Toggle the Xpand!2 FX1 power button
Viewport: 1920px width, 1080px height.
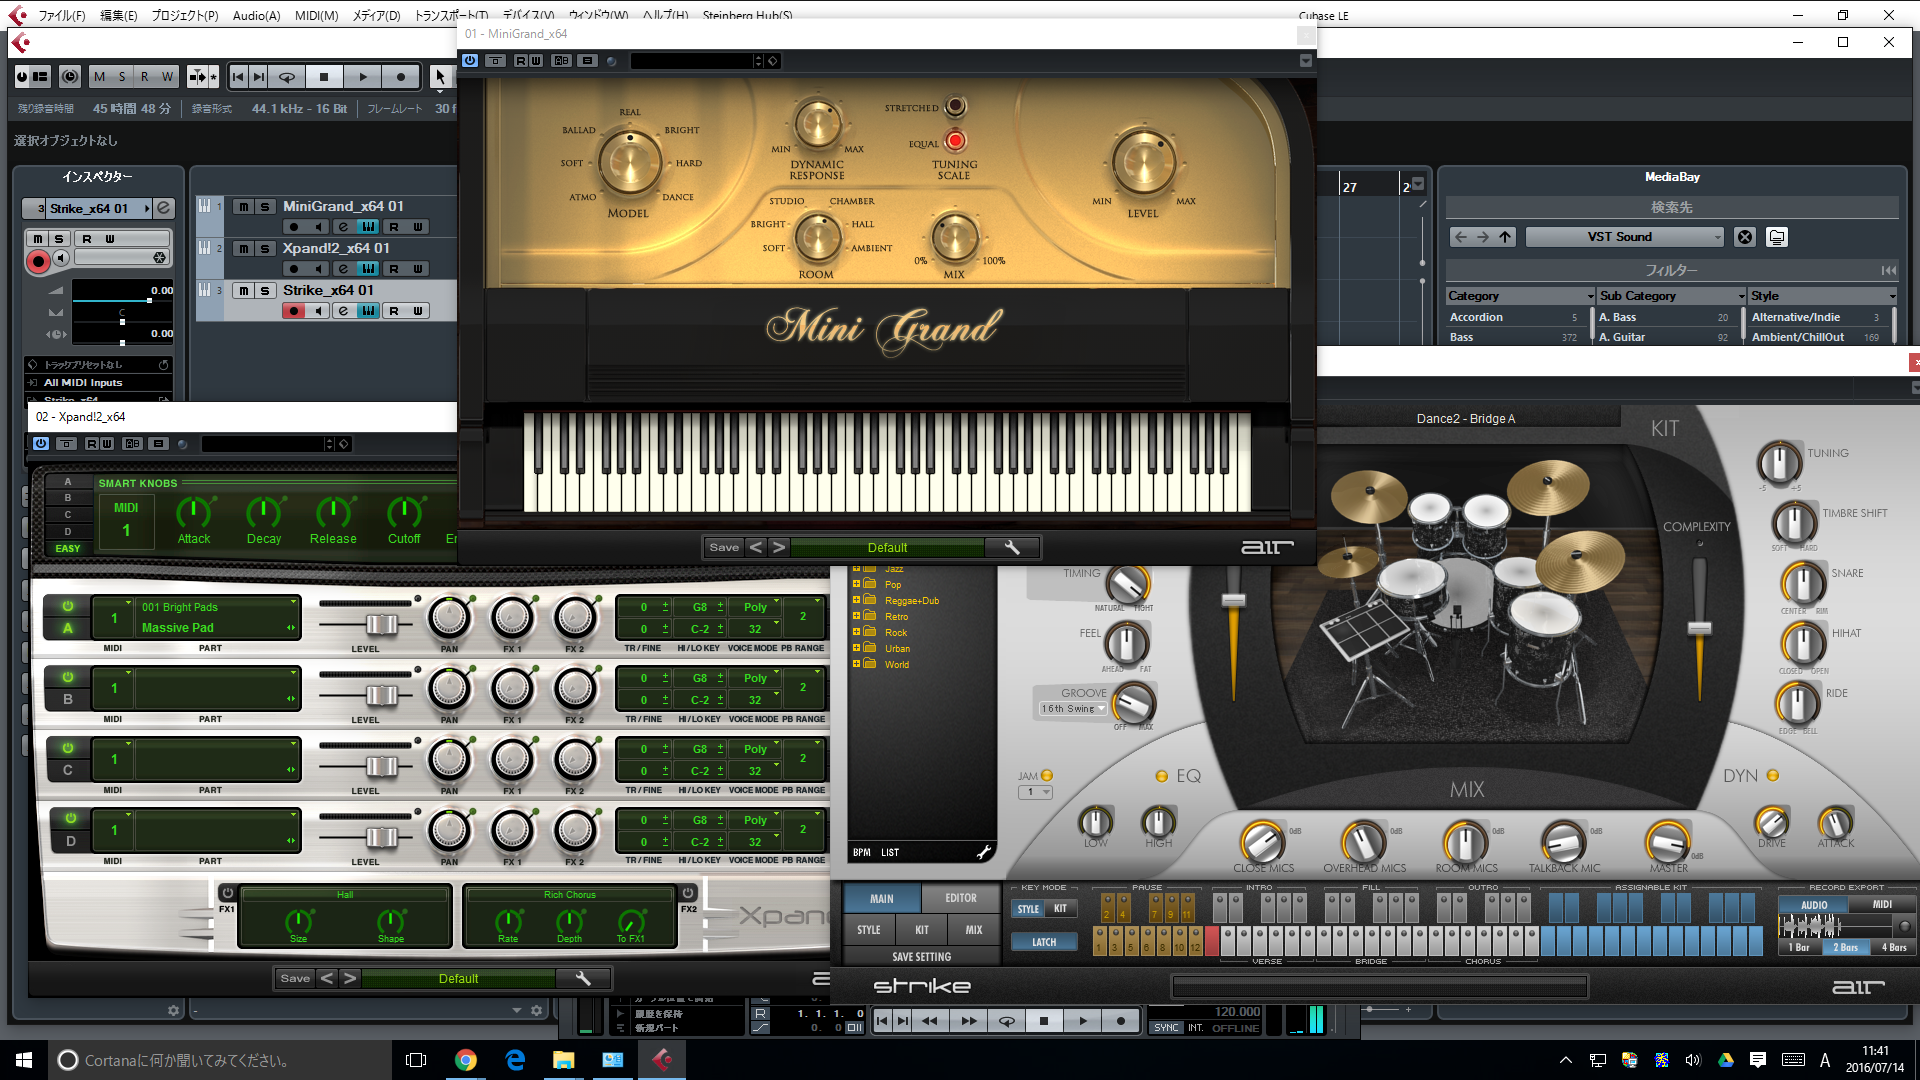(x=228, y=893)
